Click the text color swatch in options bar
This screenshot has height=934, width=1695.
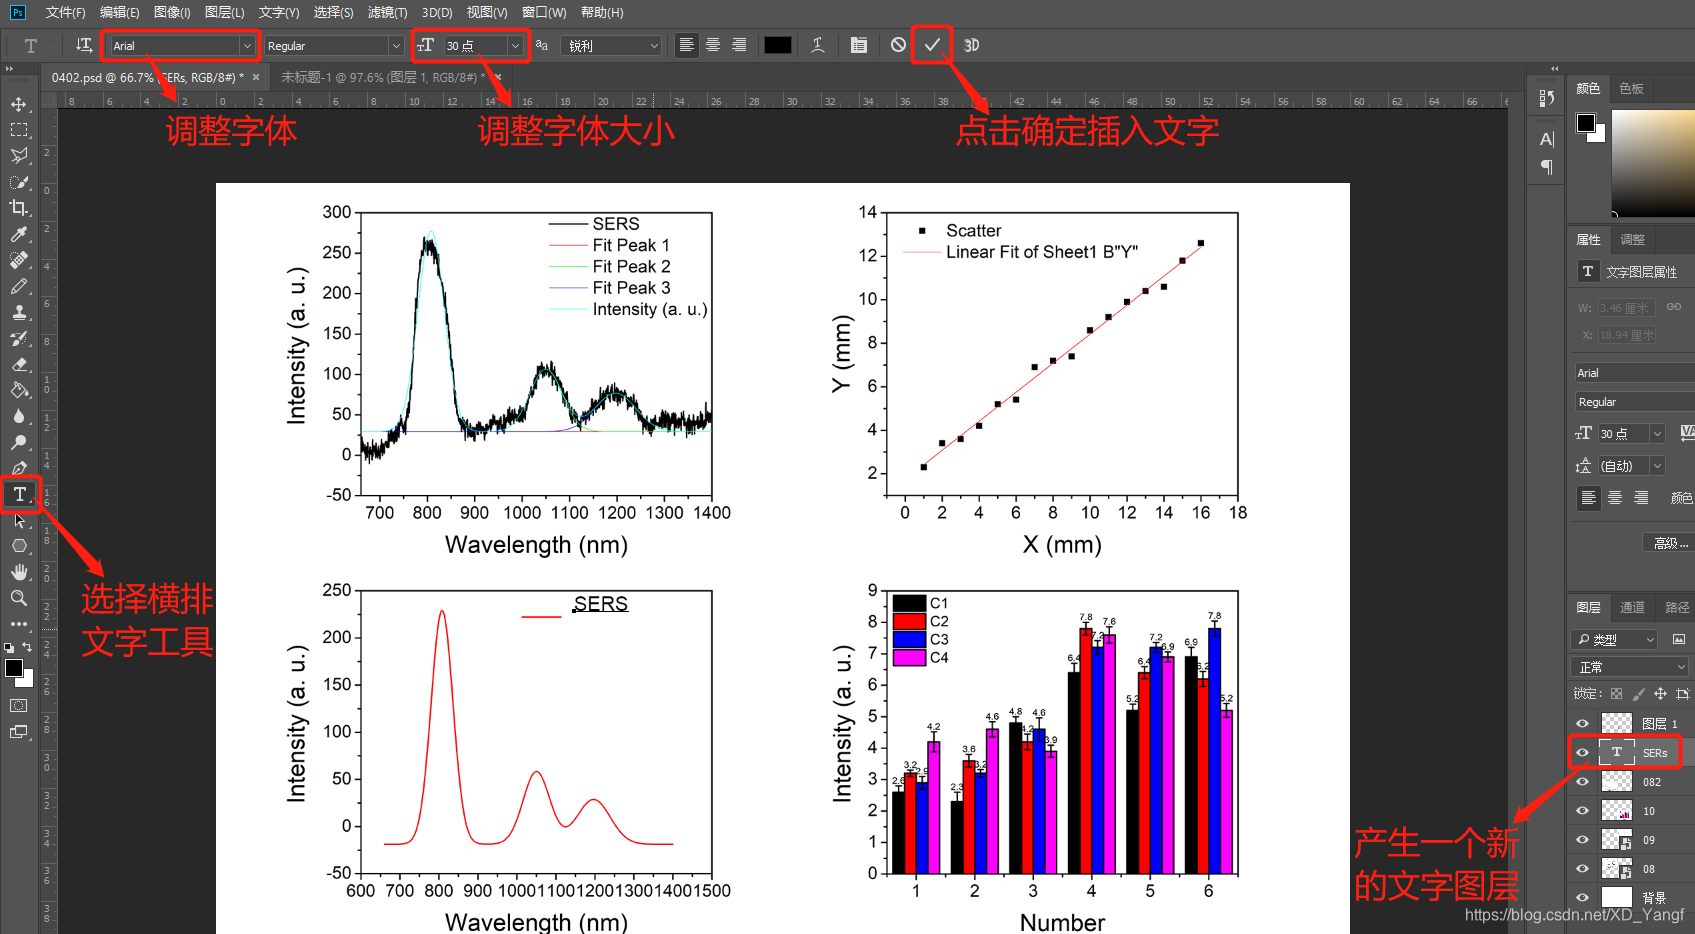click(x=777, y=45)
